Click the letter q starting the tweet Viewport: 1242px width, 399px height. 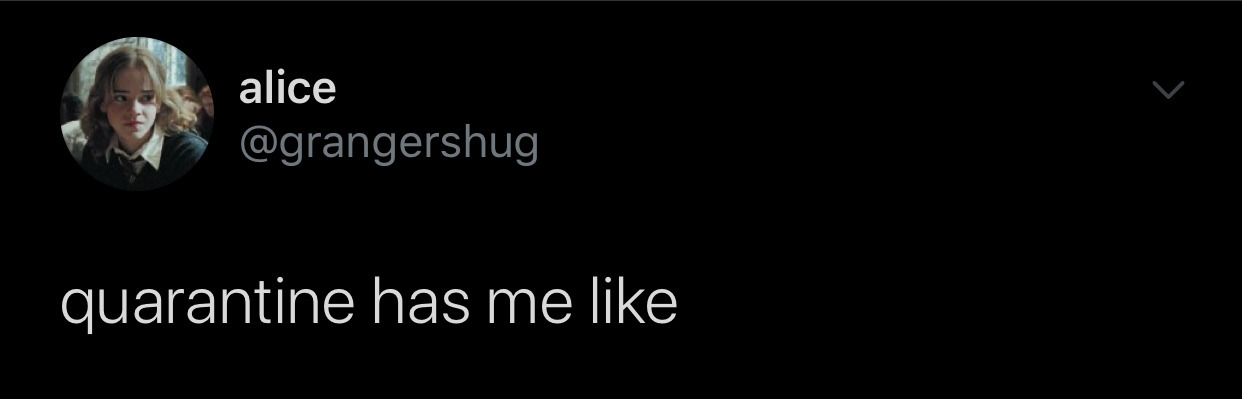(x=76, y=308)
